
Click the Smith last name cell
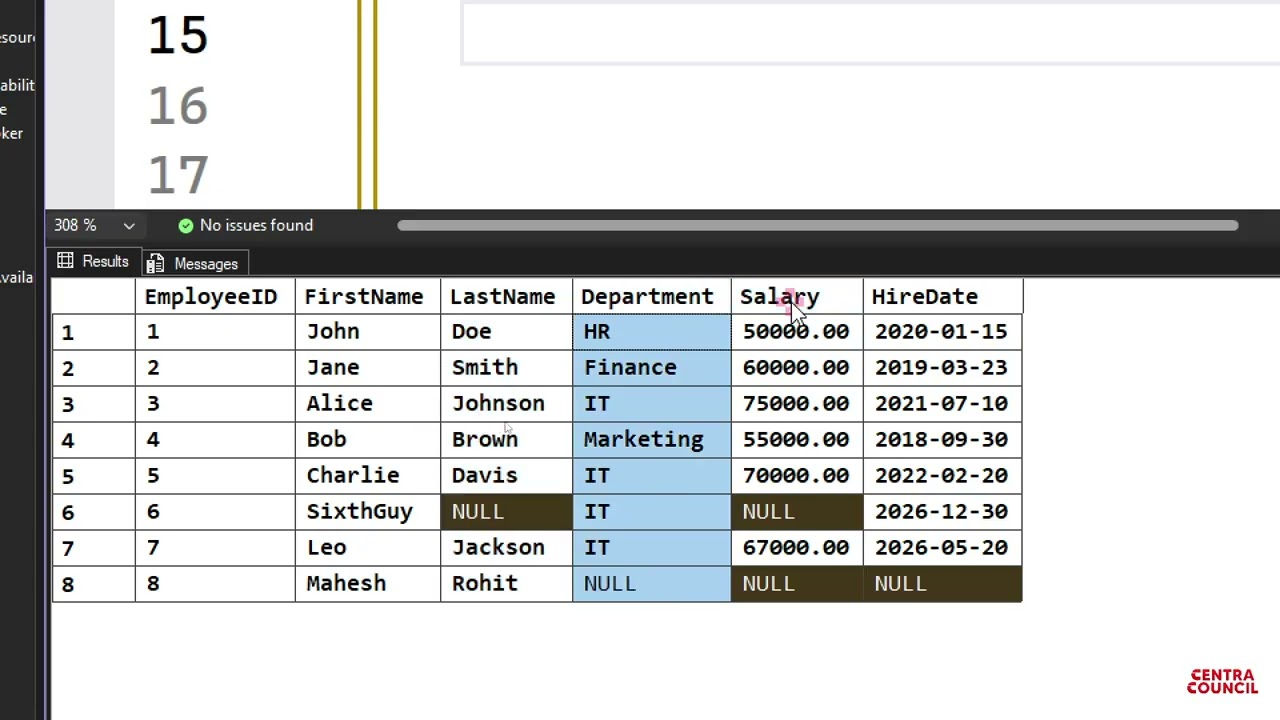point(506,368)
